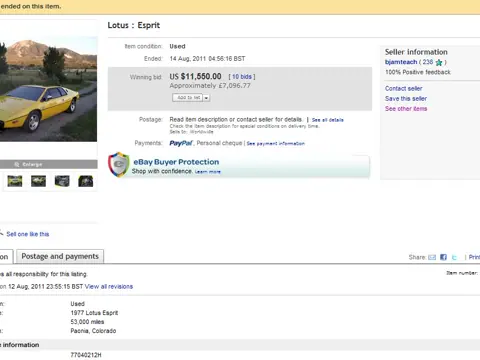Viewport: 480px width, 360px height.
Task: Click the seller feedback score 238
Action: [x=428, y=62]
